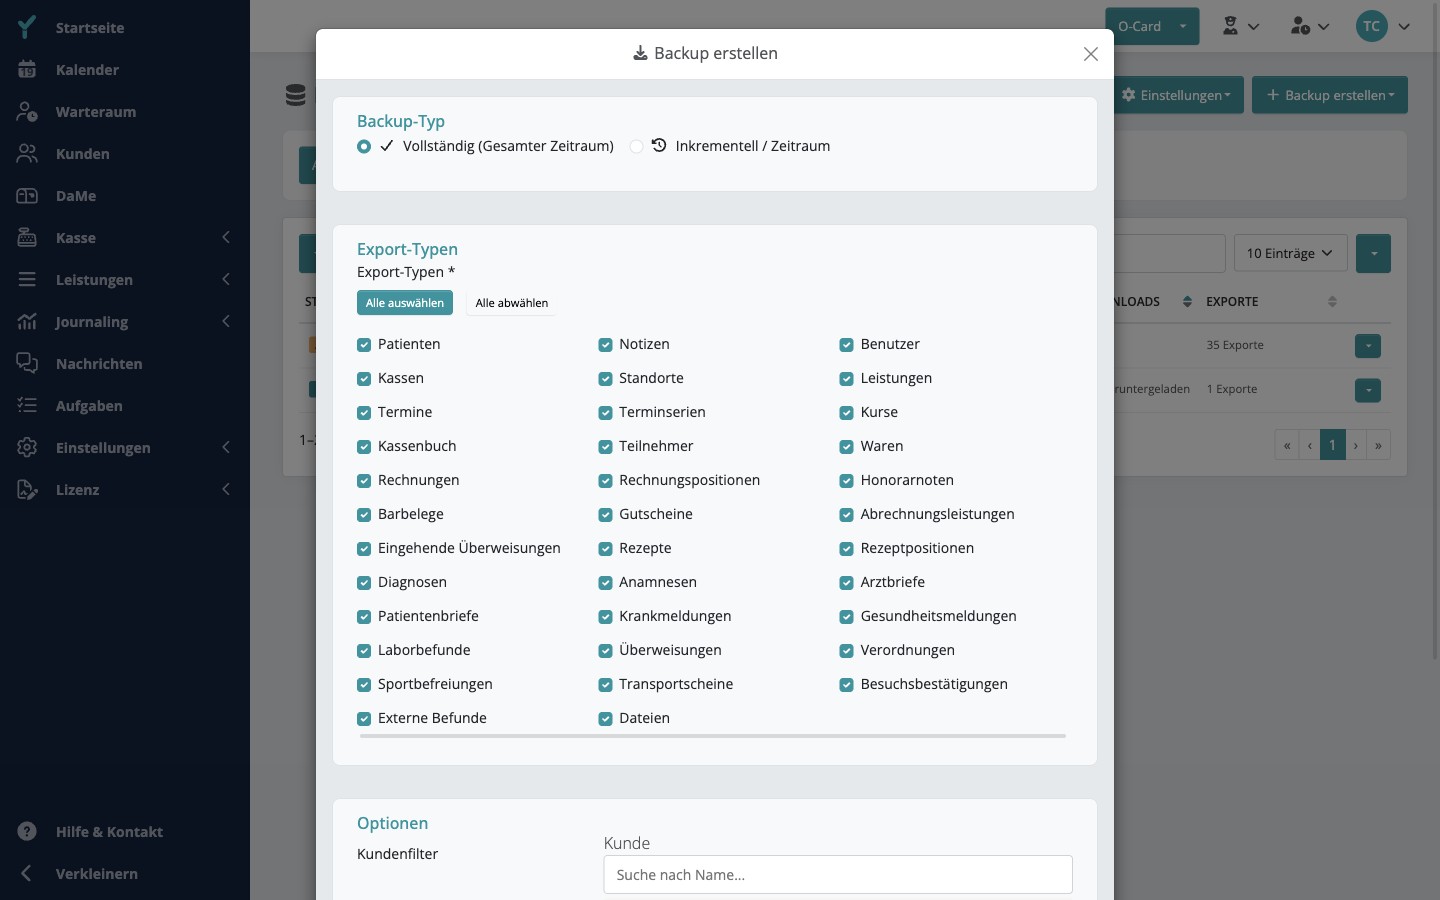Click Alle auswählen button
Screen dimensions: 1440x900
(x=405, y=303)
